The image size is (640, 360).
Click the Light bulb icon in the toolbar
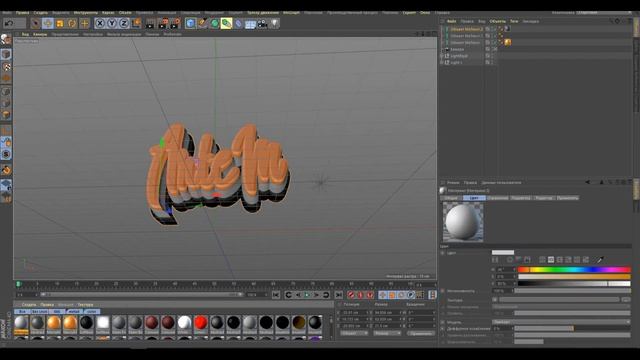click(x=275, y=24)
